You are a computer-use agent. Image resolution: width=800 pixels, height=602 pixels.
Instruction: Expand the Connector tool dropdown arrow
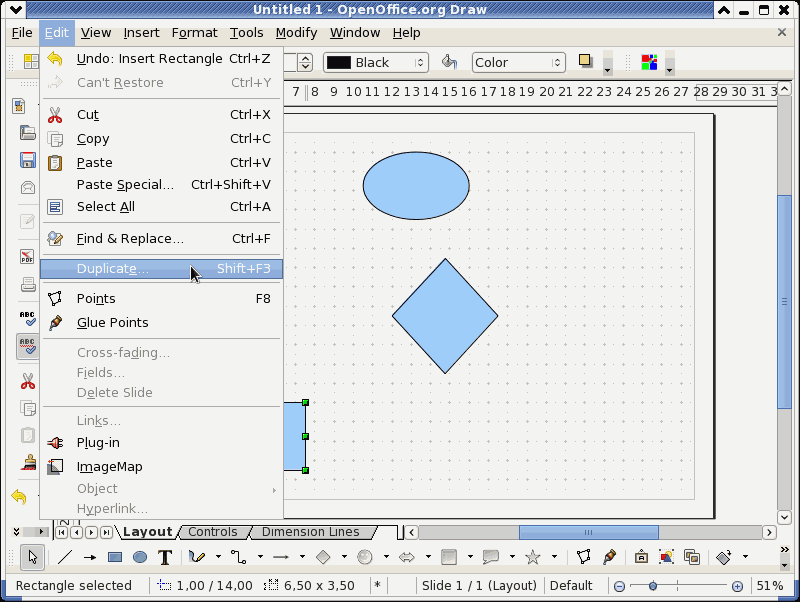pyautogui.click(x=260, y=557)
